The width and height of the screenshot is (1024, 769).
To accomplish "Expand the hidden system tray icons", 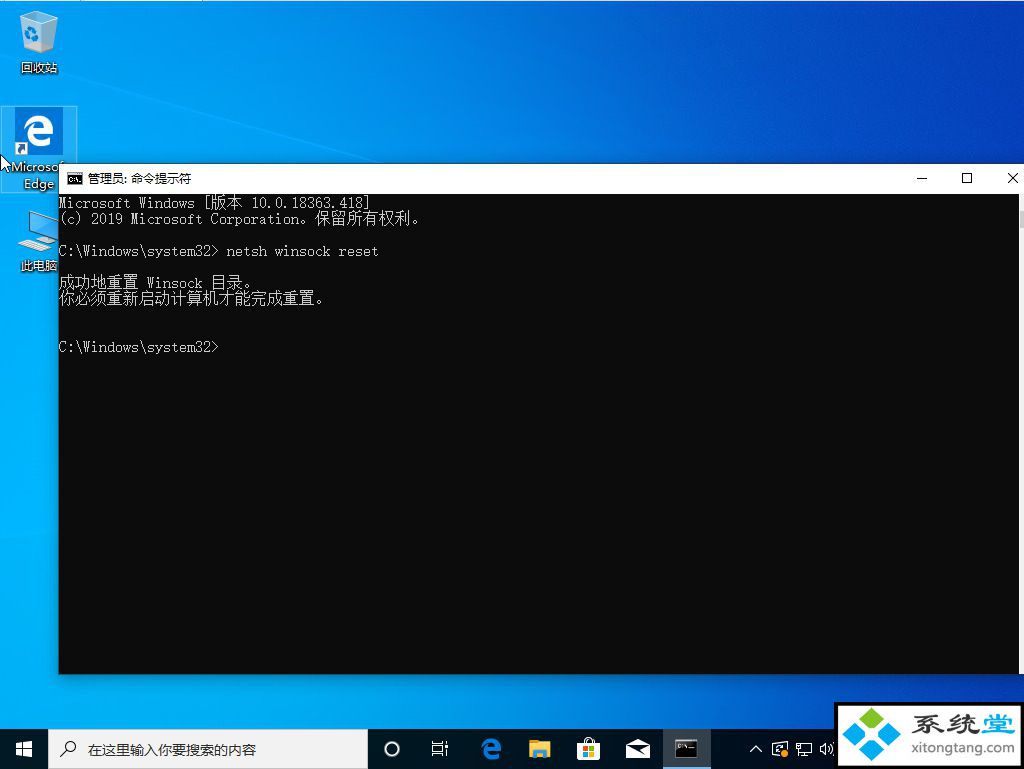I will [756, 749].
